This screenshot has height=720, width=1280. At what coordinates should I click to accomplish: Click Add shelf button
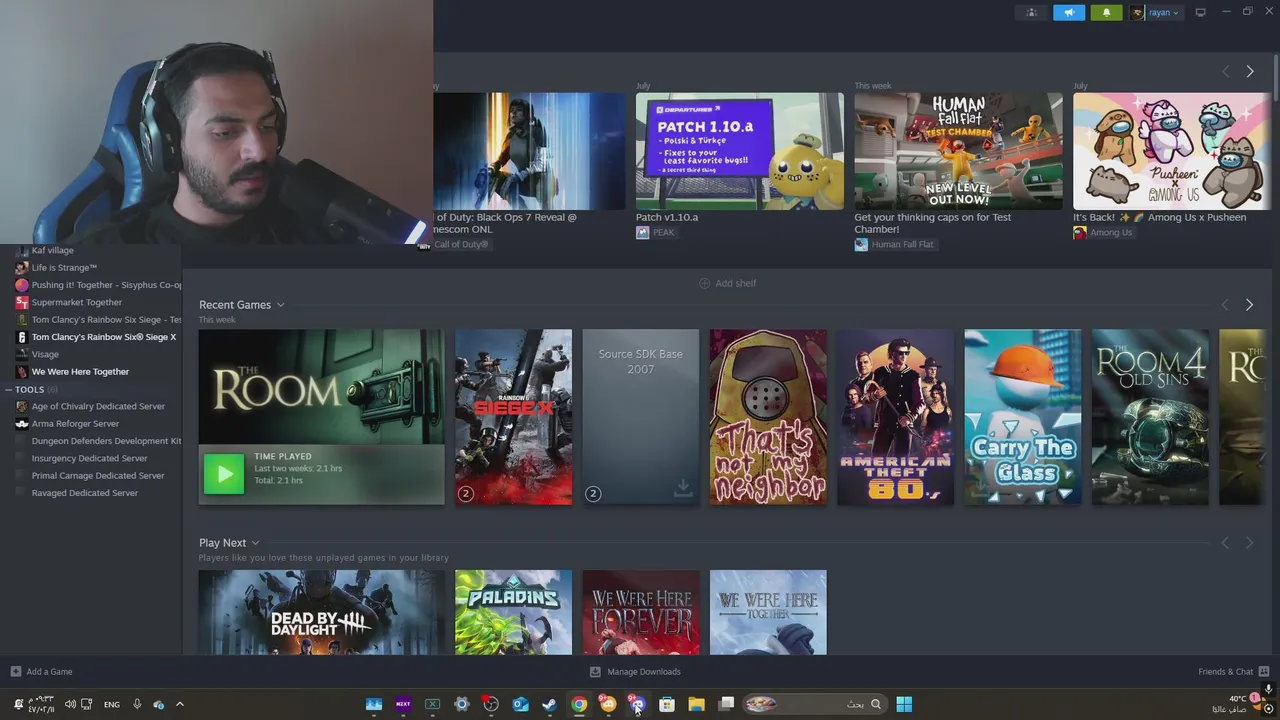click(727, 283)
